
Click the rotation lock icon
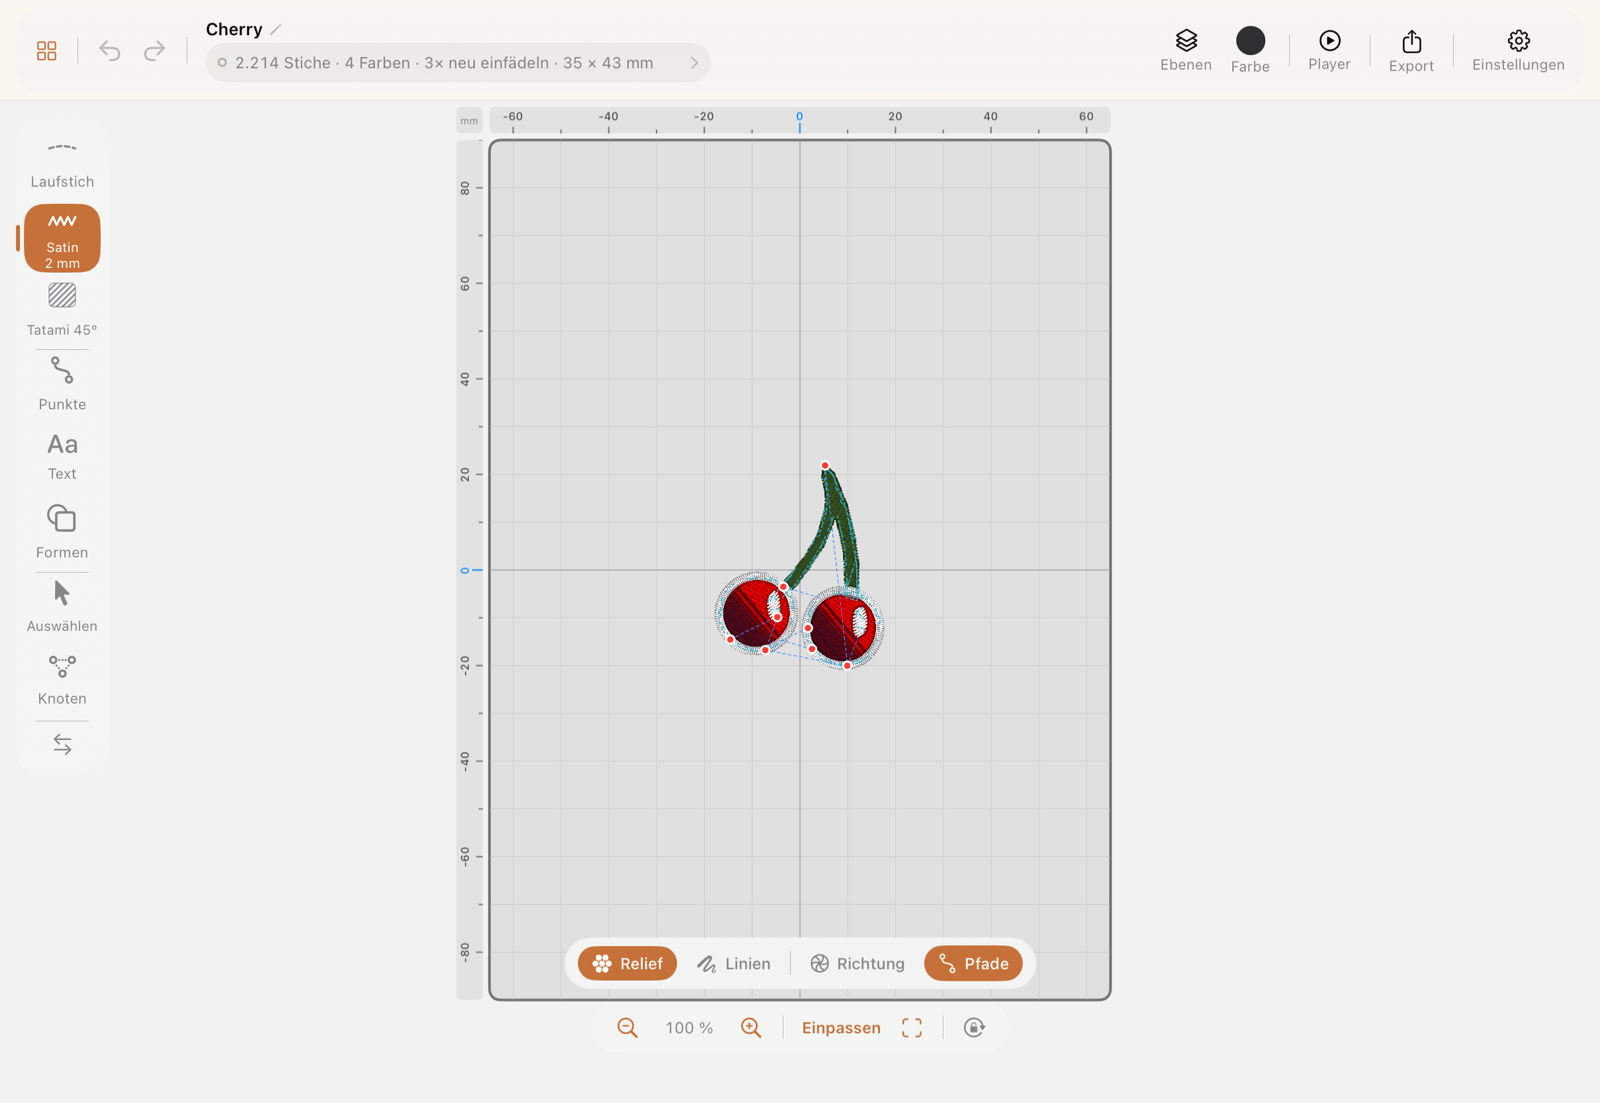974,1028
